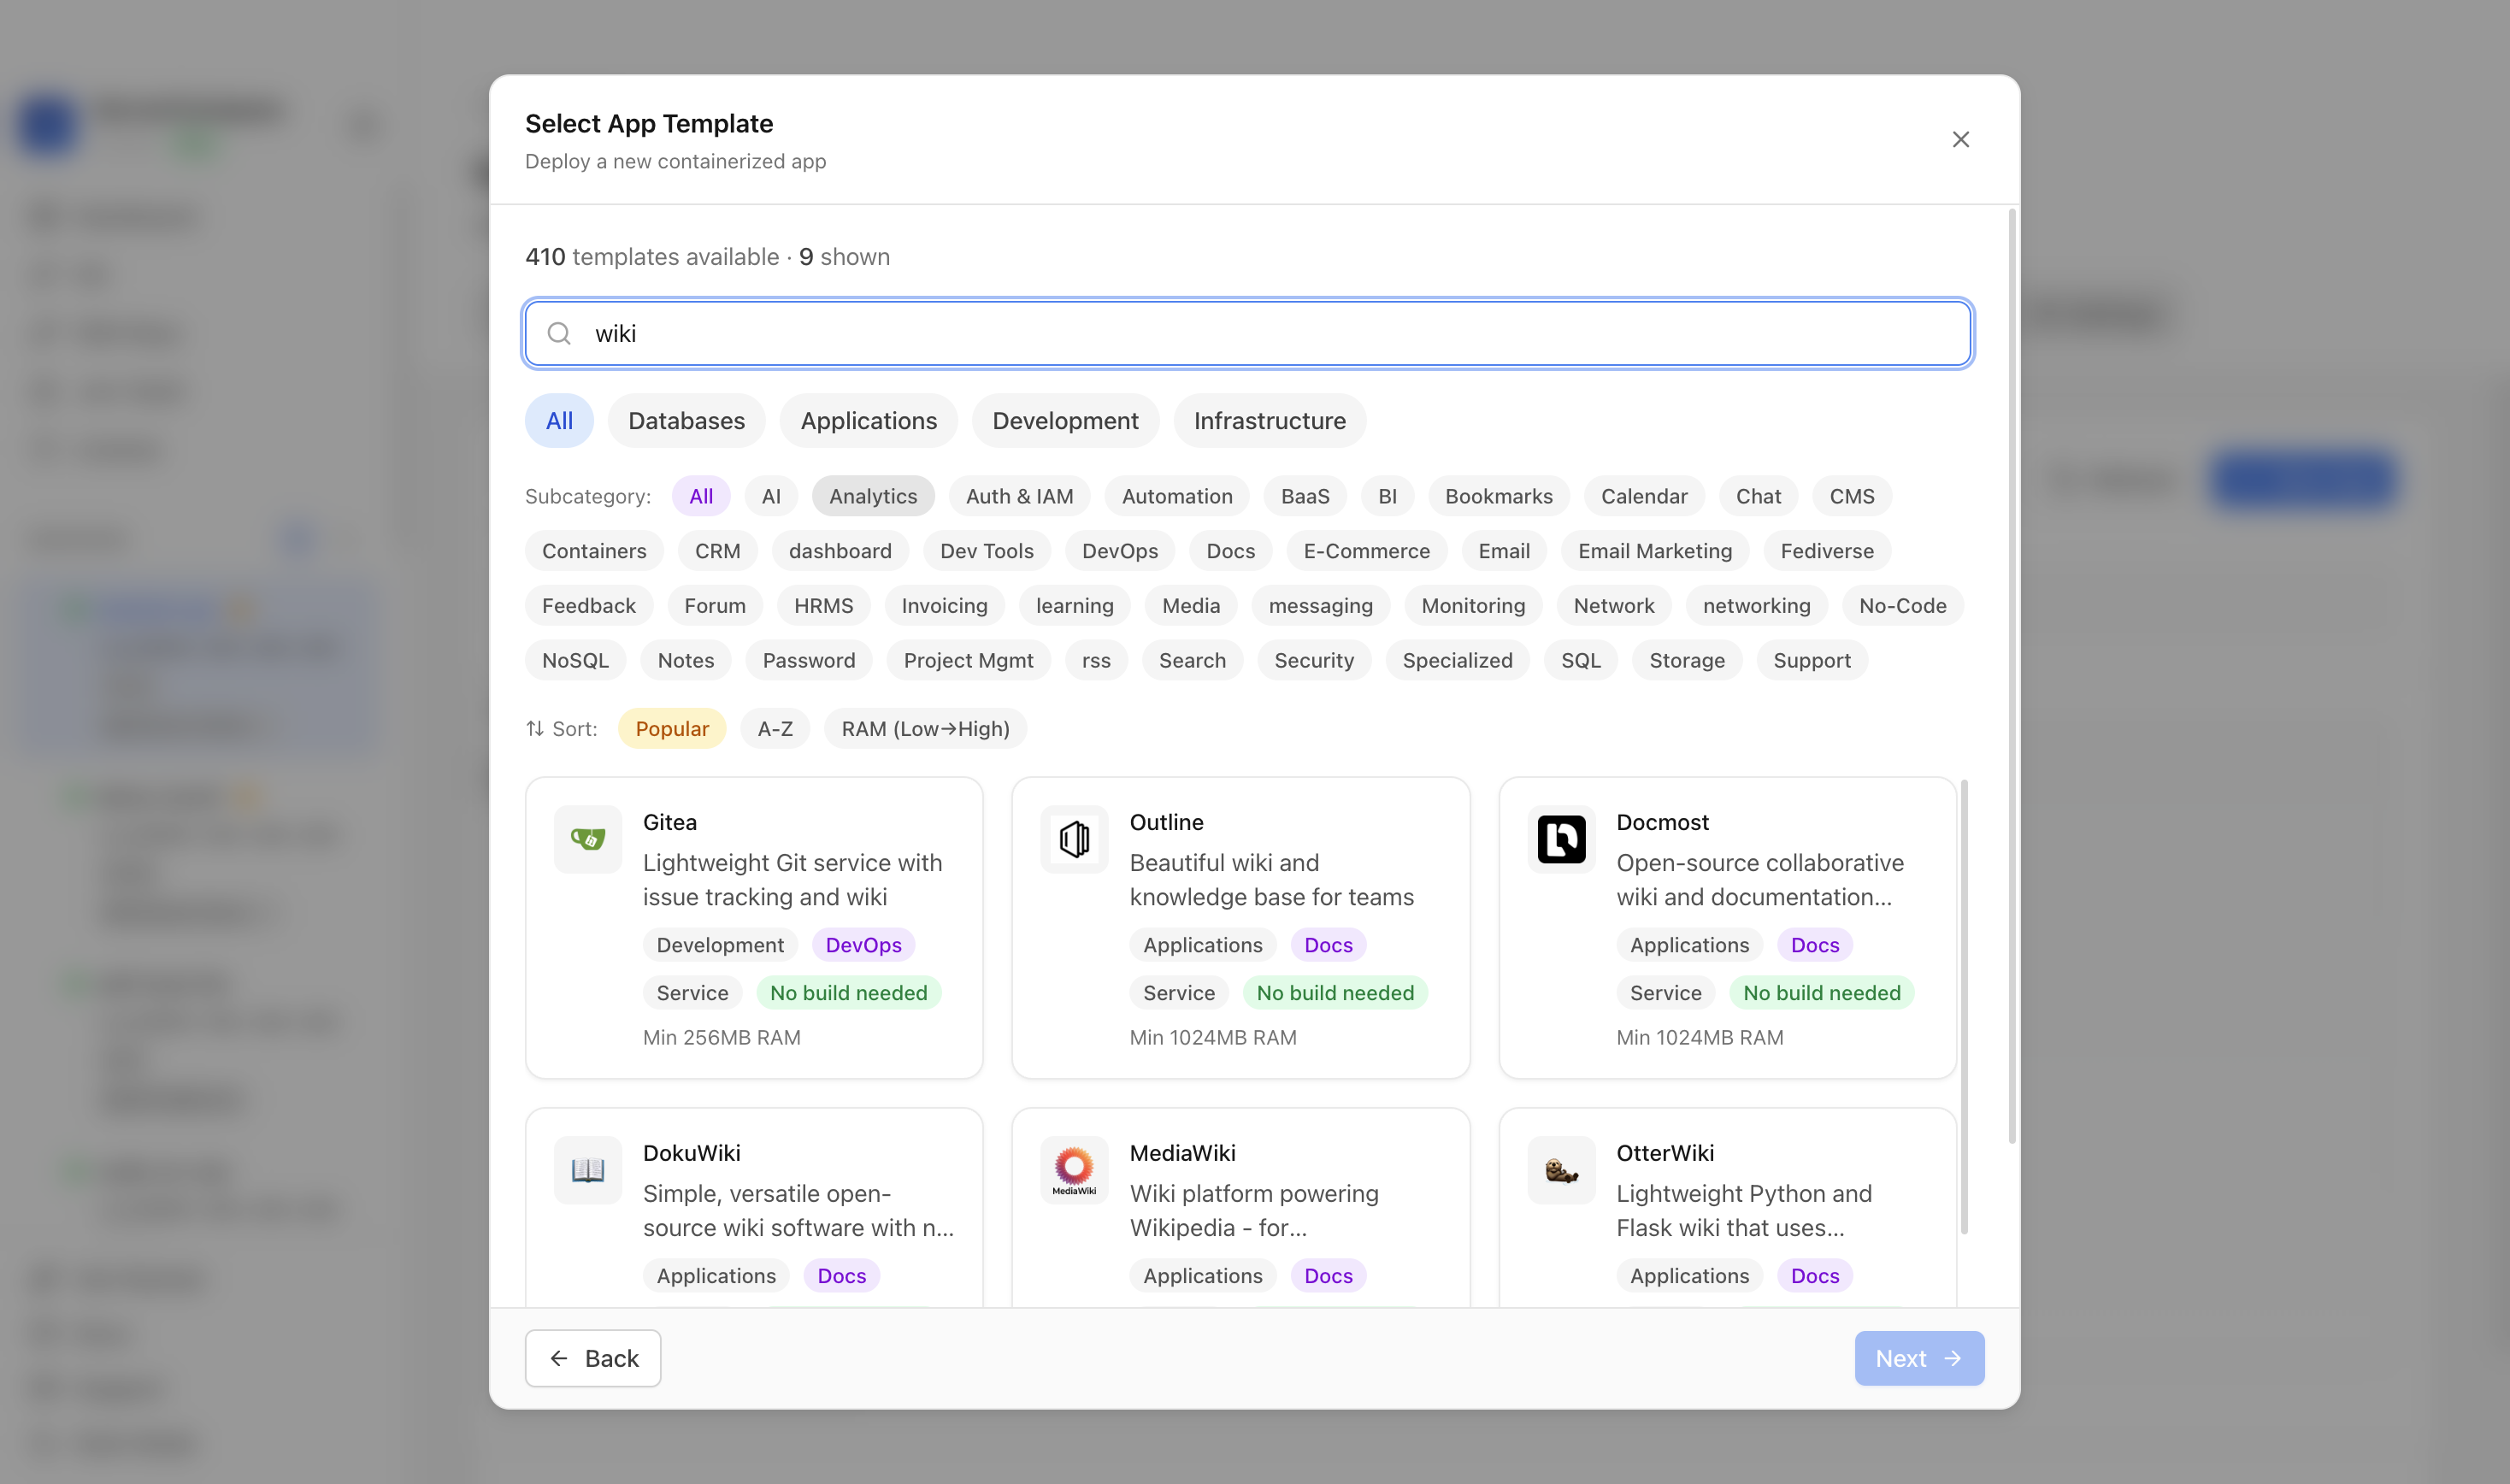
Task: Click the template grid inner scrollbar
Action: [x=1964, y=1008]
